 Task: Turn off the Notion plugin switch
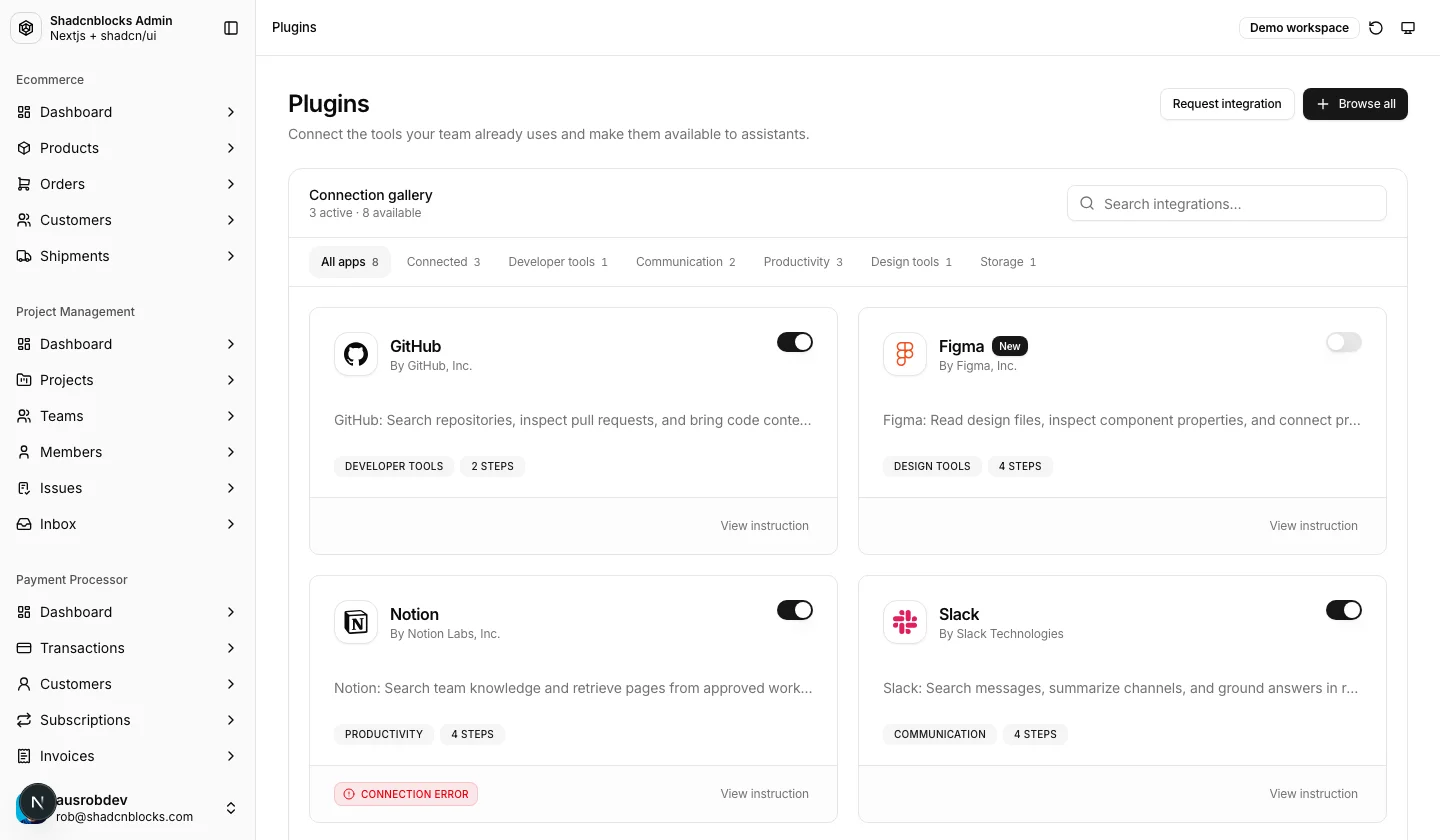pyautogui.click(x=795, y=610)
